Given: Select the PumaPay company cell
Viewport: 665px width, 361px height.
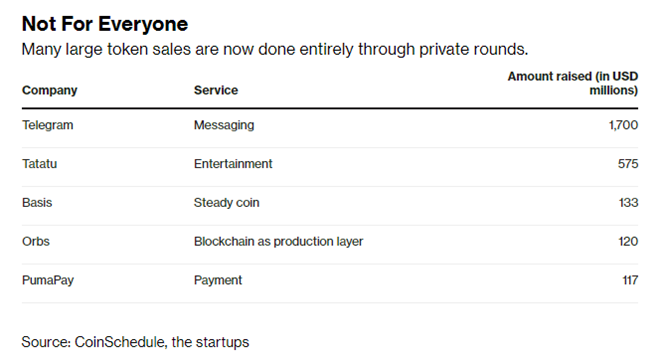Looking at the screenshot, I should pos(48,280).
